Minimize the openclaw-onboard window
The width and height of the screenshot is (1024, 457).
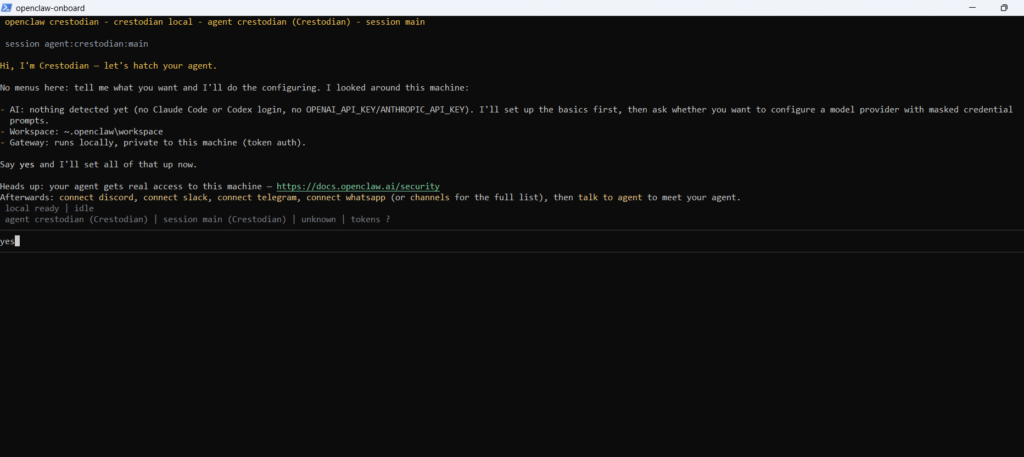point(972,8)
